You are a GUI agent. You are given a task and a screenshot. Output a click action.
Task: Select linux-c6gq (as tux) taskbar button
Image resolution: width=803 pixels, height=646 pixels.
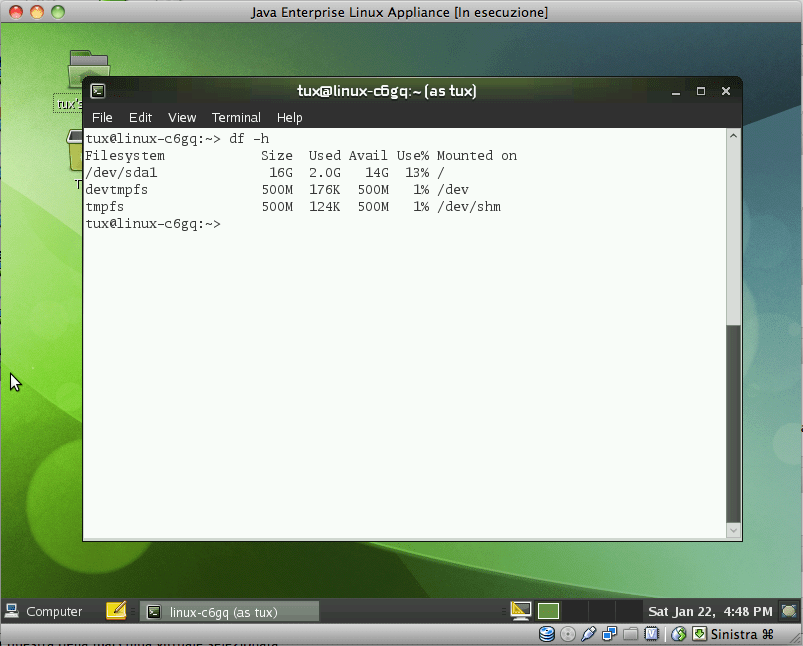pyautogui.click(x=229, y=612)
